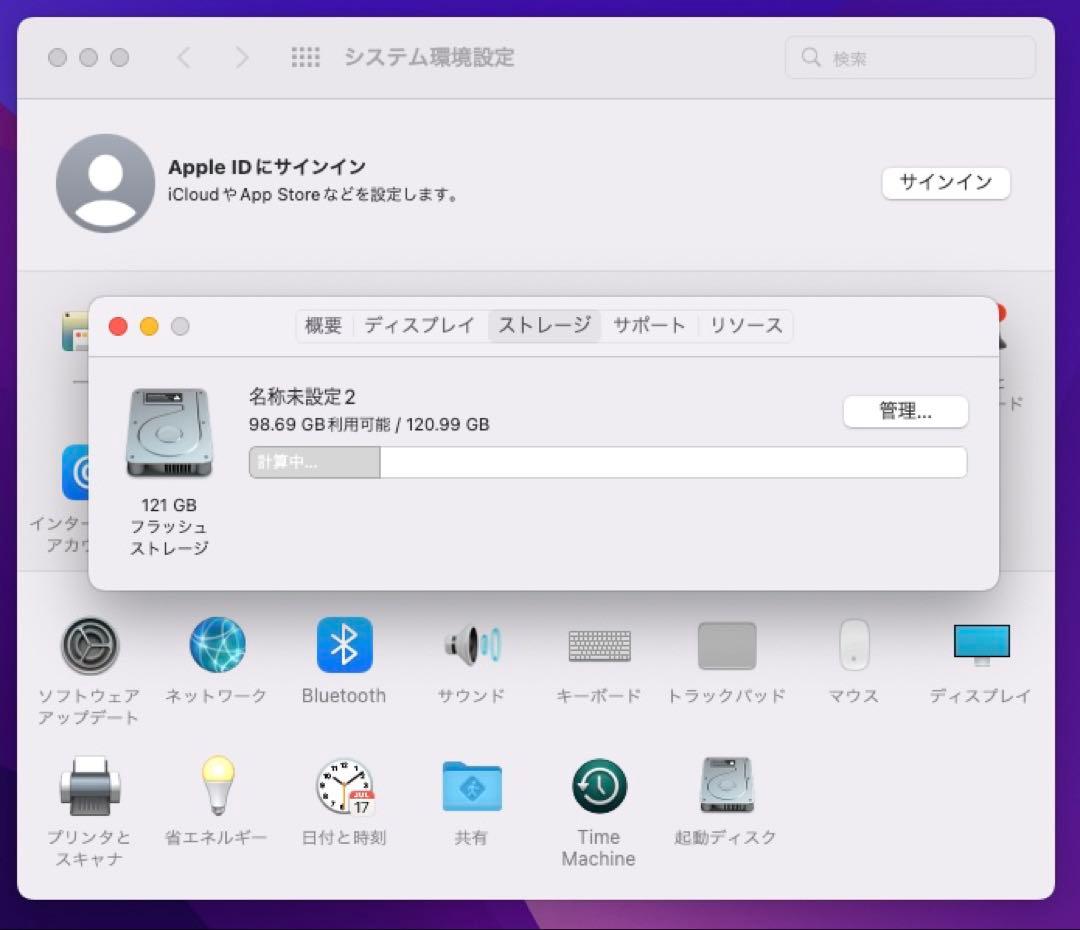Screen dimensions: 1080x930
Task: Open the 共有 (Sharing) preference pane
Action: coord(470,788)
